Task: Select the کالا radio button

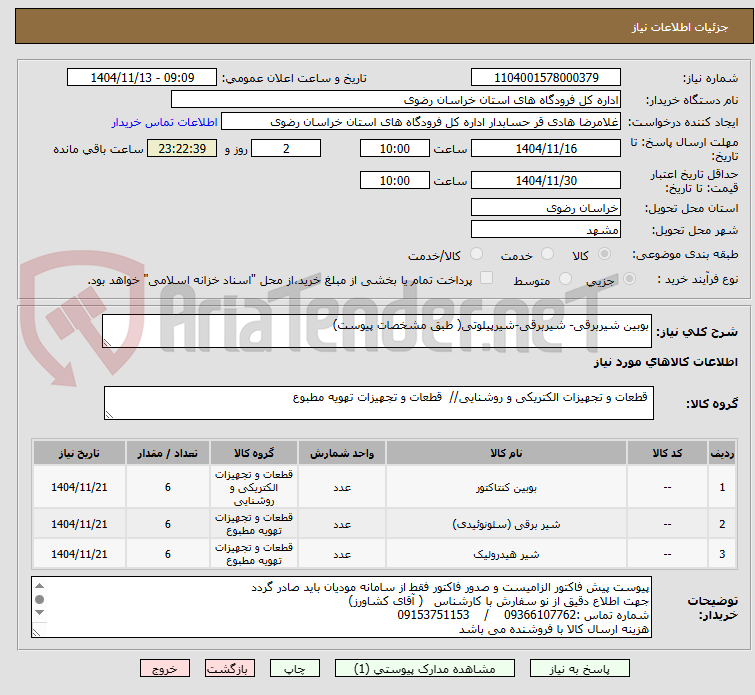Action: click(604, 254)
